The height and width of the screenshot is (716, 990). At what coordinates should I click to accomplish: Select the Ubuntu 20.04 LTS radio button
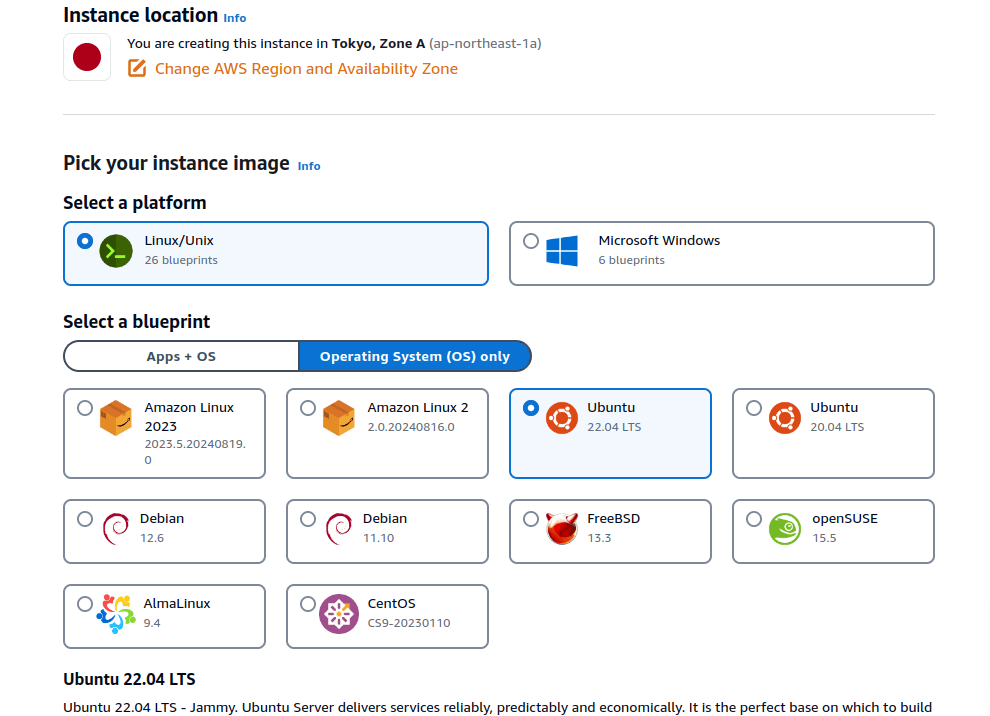(754, 409)
